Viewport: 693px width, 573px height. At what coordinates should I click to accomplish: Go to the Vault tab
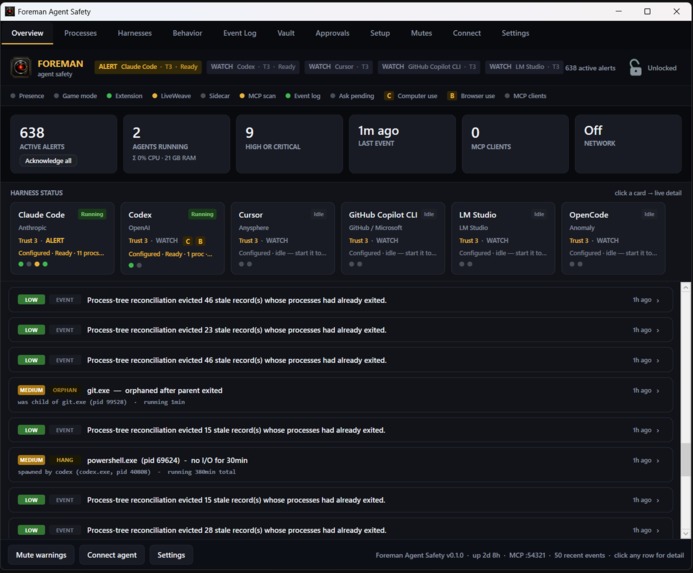click(286, 33)
